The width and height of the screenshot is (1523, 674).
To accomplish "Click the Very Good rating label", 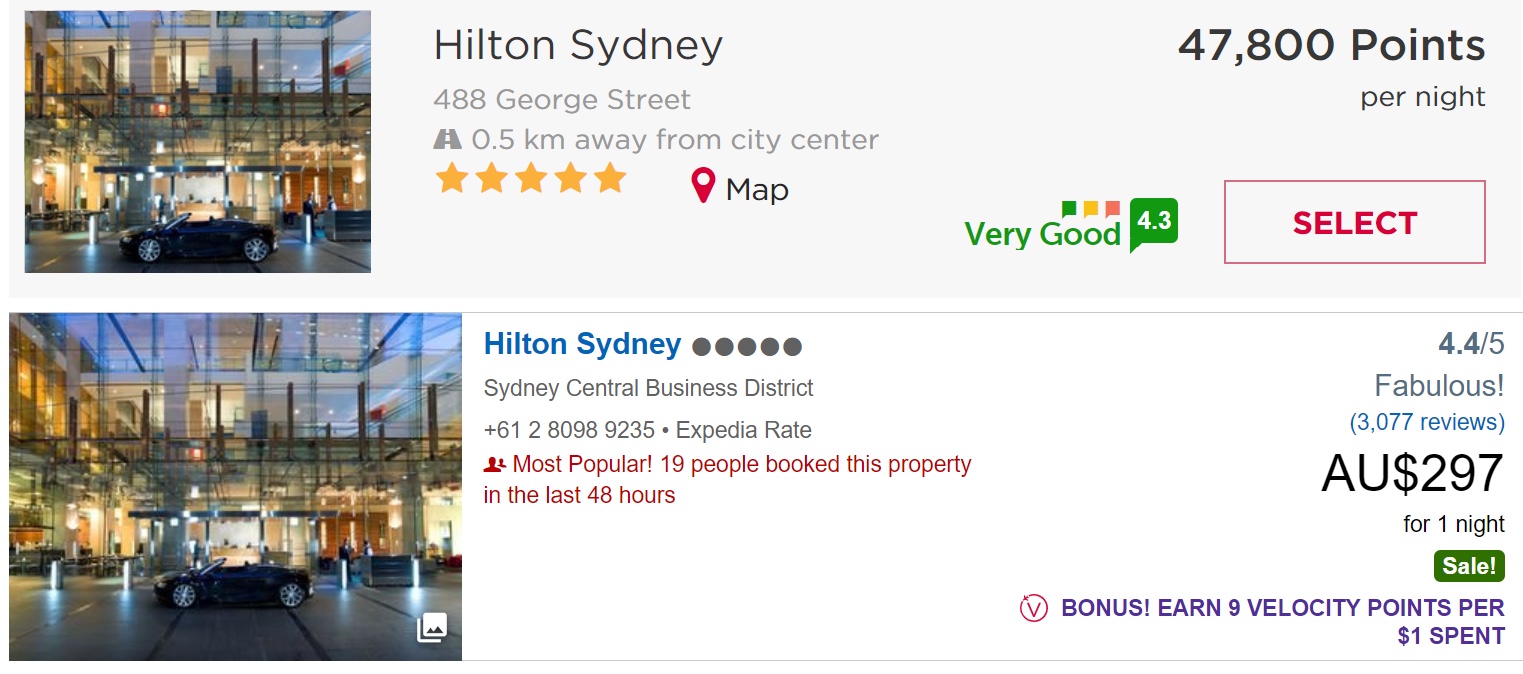I will pyautogui.click(x=1042, y=234).
